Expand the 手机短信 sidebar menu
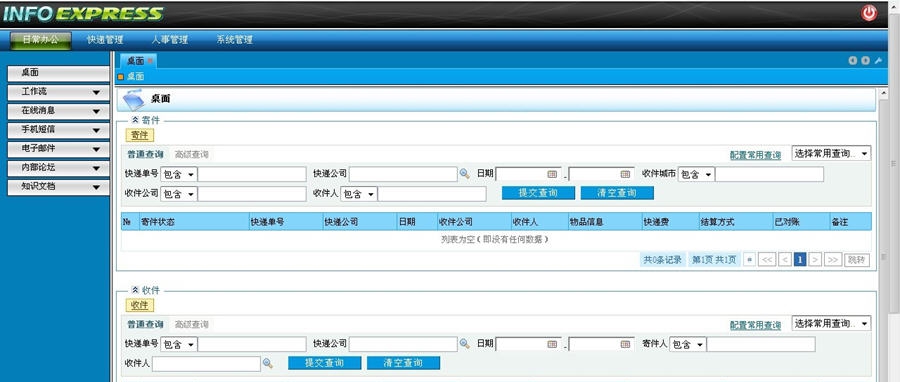900x382 pixels. pyautogui.click(x=58, y=130)
